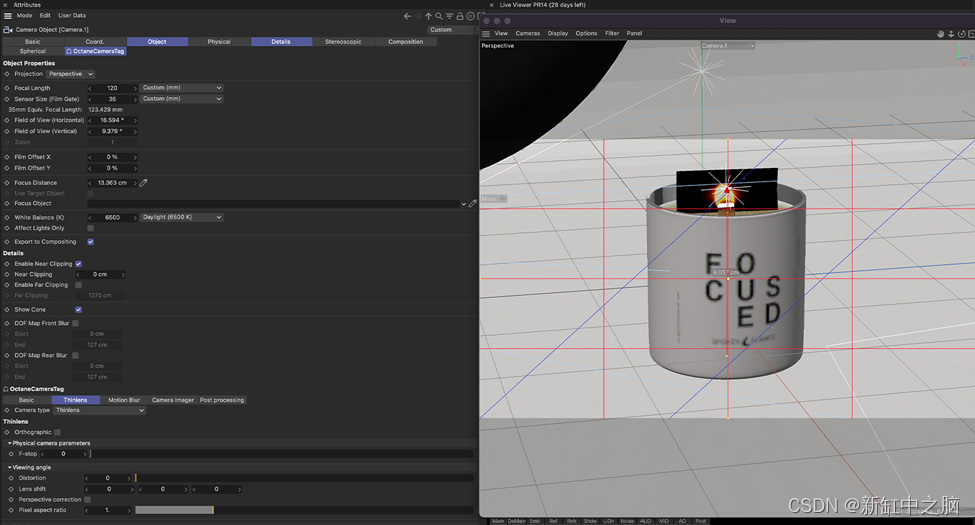975x525 pixels.
Task: Click the filter icon in Attributes toolbar
Action: pyautogui.click(x=450, y=16)
